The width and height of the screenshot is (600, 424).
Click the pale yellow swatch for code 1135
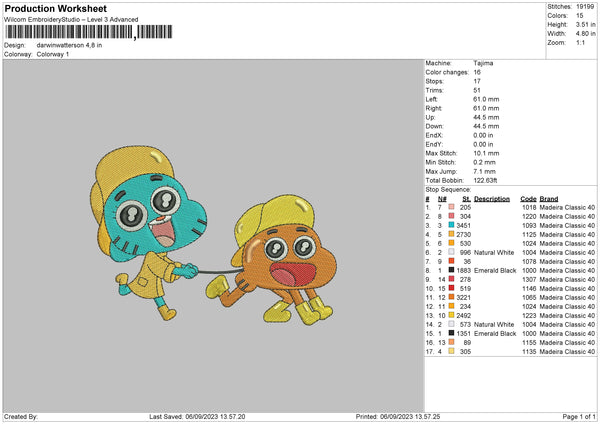452,351
